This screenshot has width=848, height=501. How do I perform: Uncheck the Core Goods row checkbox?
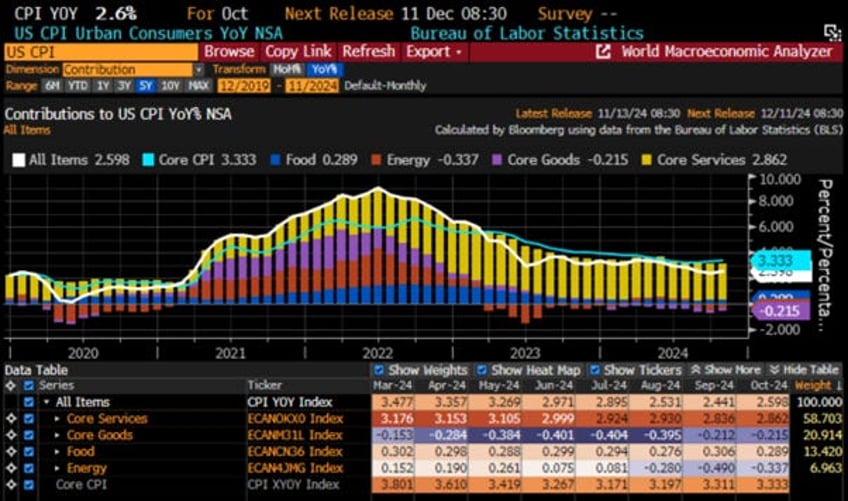29,435
